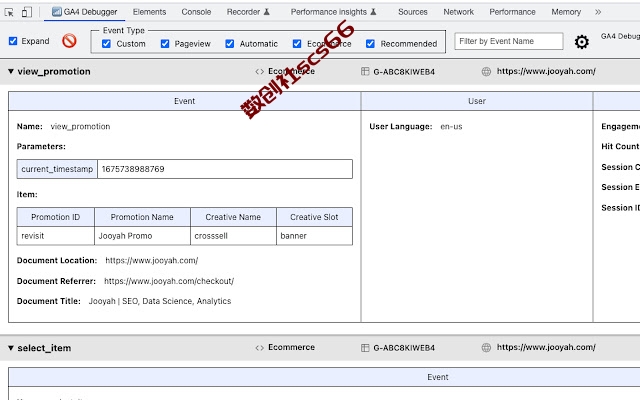Click the Recorder flask icon
Viewport: 640px width, 400px height.
click(x=267, y=12)
